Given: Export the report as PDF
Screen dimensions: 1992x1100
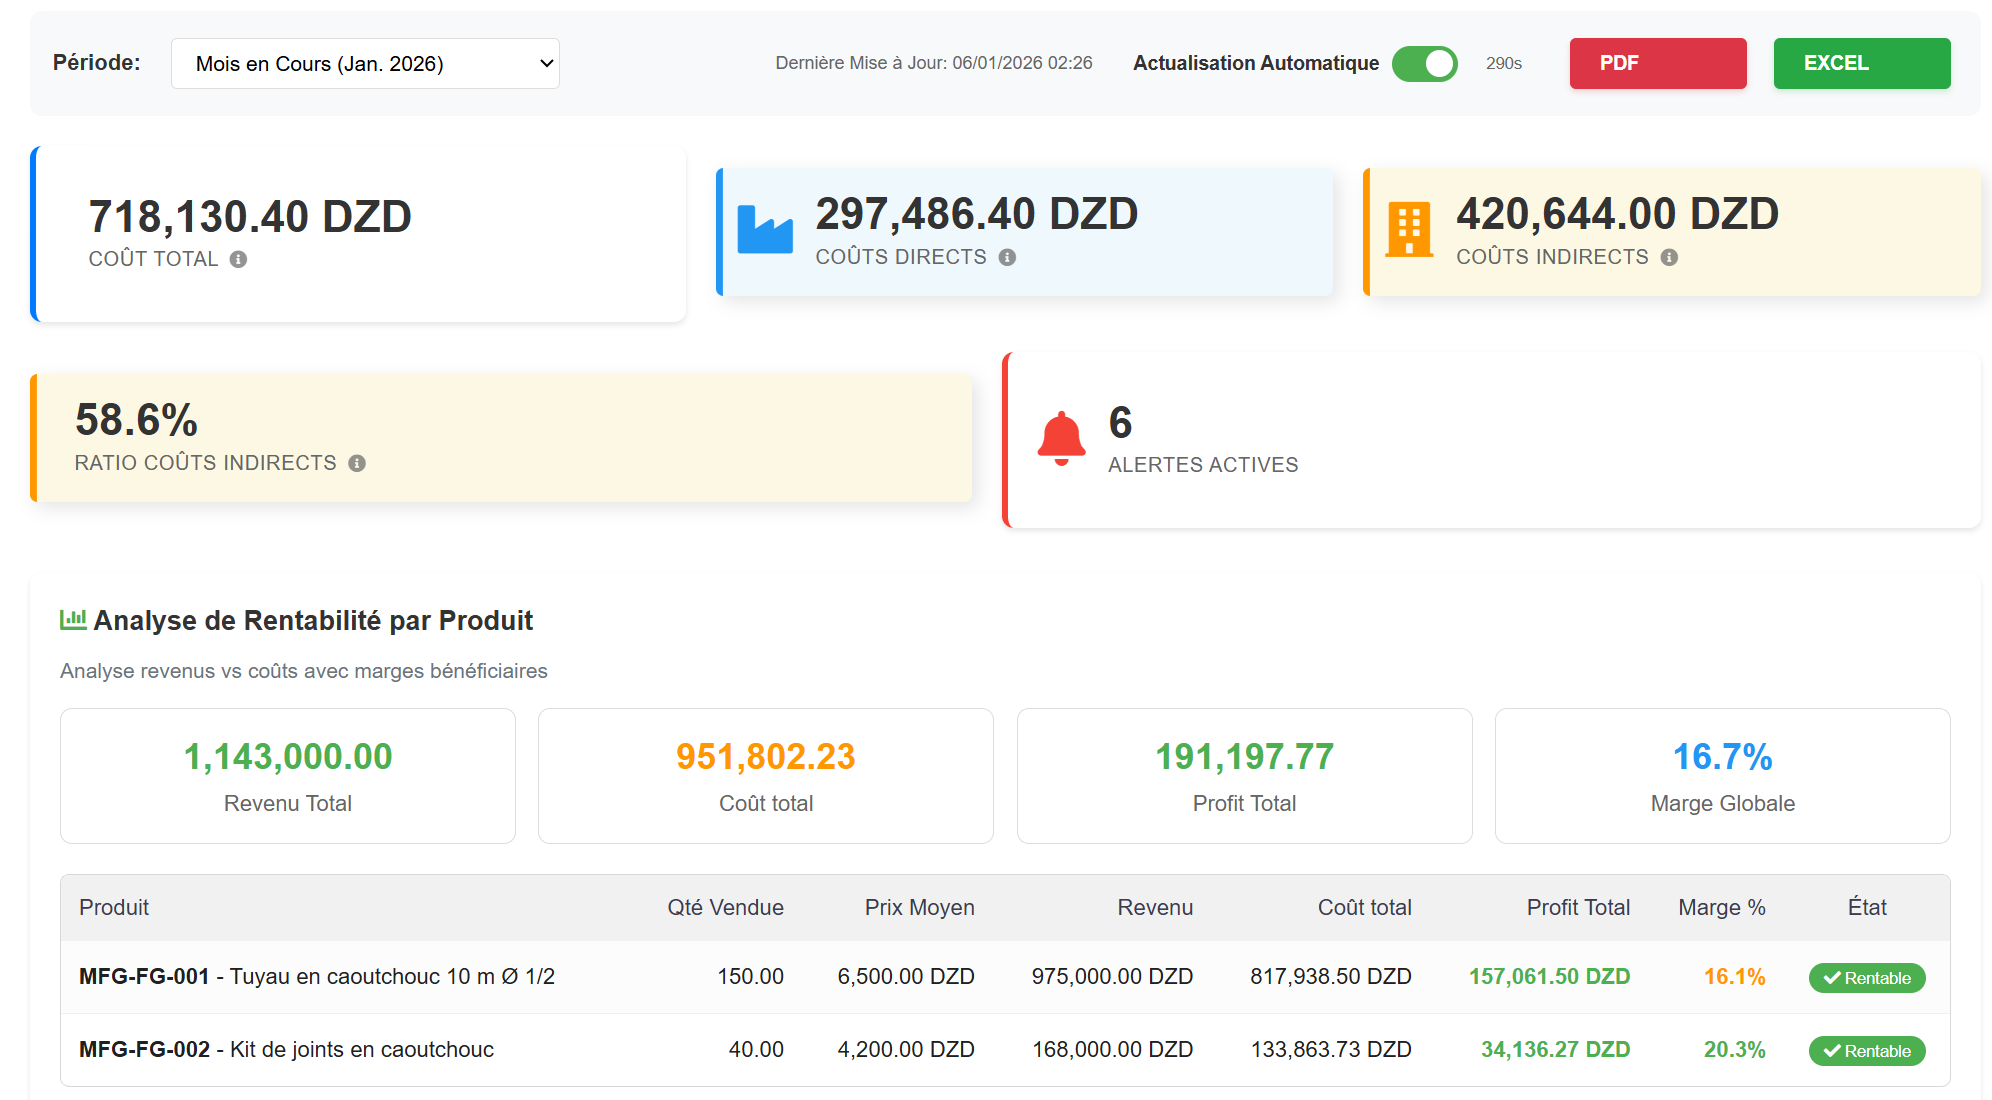Looking at the screenshot, I should (x=1657, y=63).
